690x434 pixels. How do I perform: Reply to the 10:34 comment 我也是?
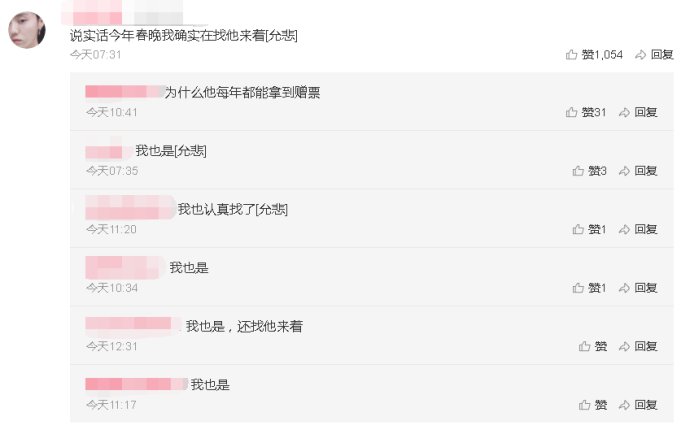[x=638, y=288]
